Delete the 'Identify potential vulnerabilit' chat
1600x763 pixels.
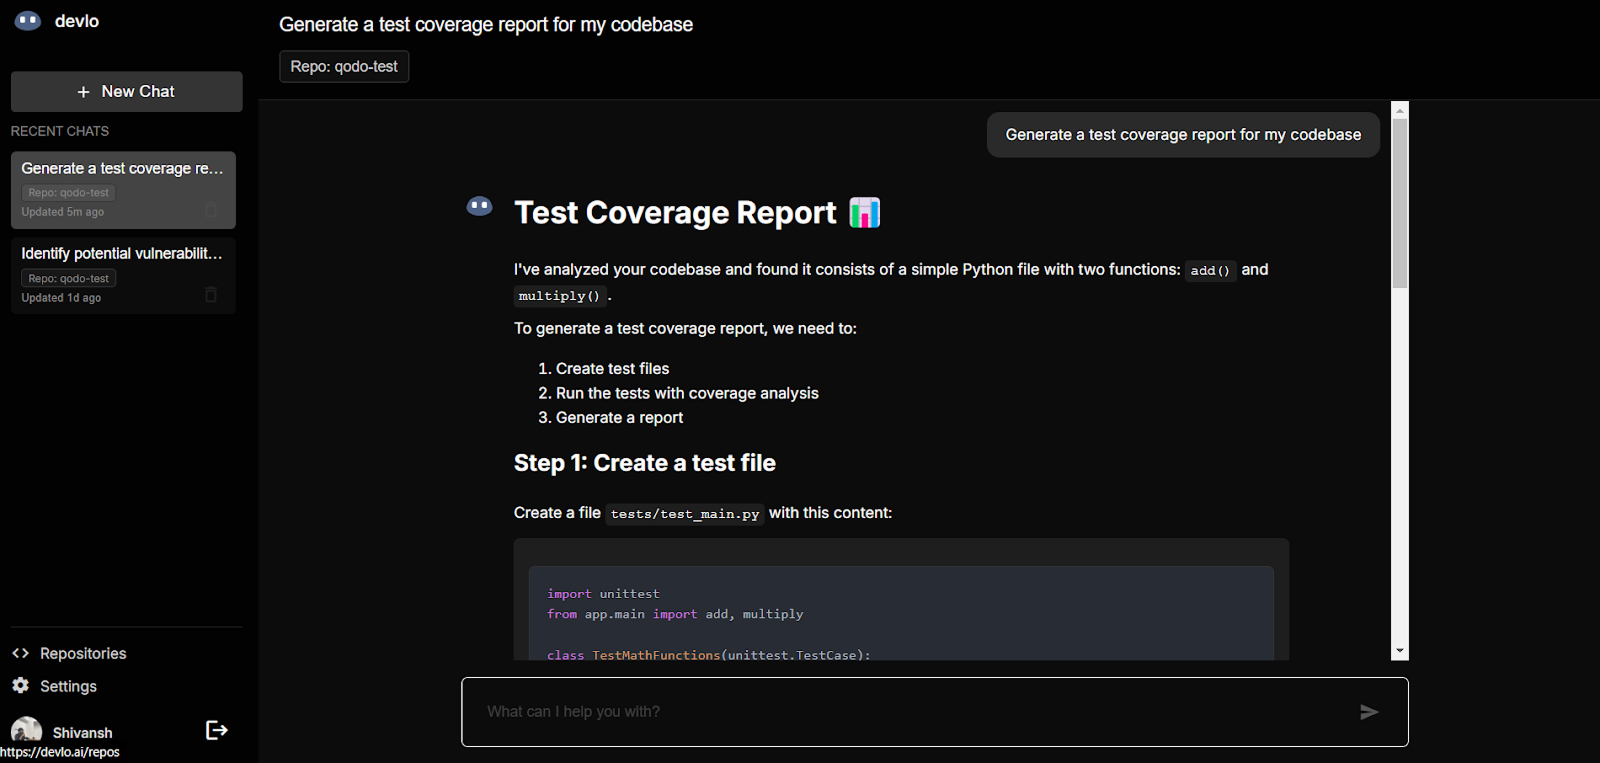tap(211, 294)
